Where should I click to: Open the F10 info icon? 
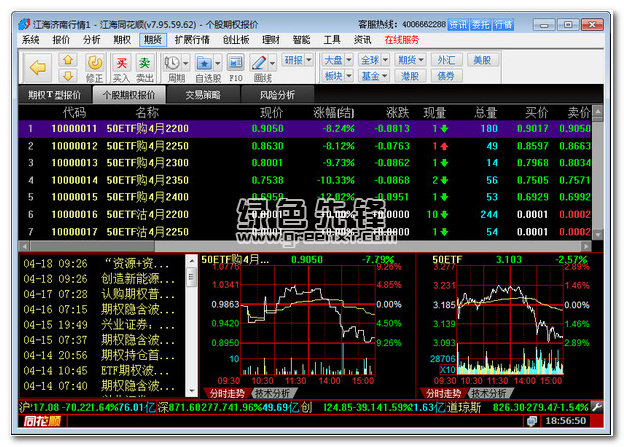tap(236, 63)
